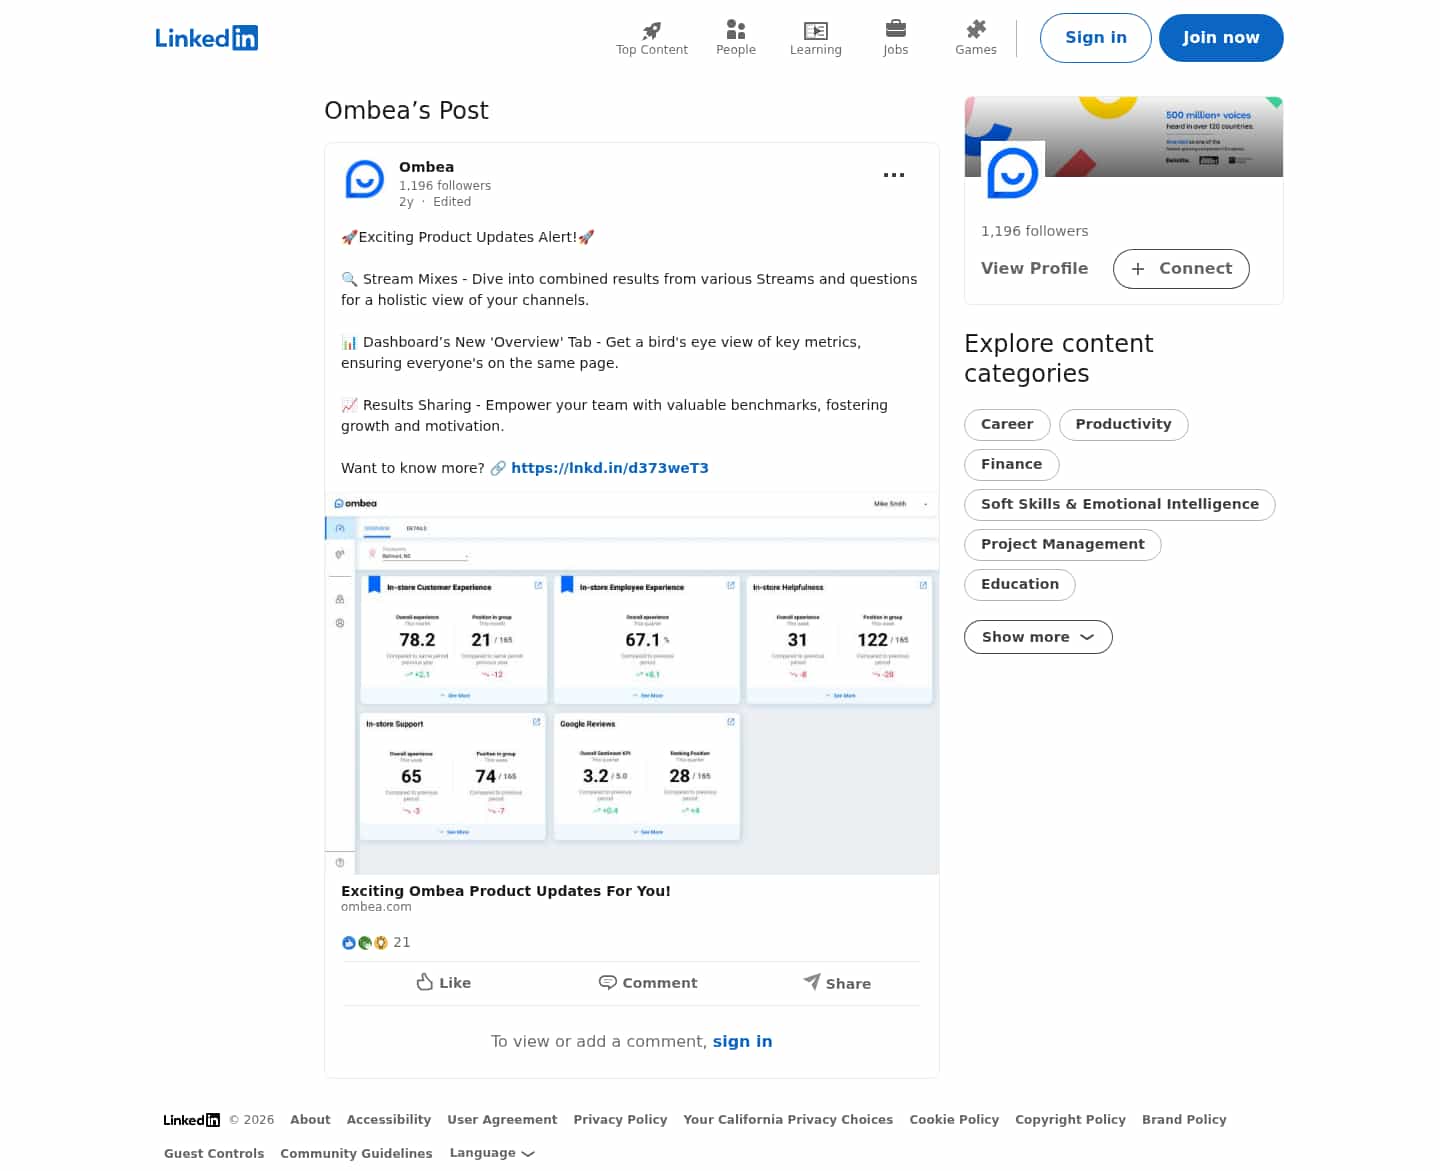Open the Language dropdown in the footer
The image size is (1440, 1171).
pos(492,1153)
